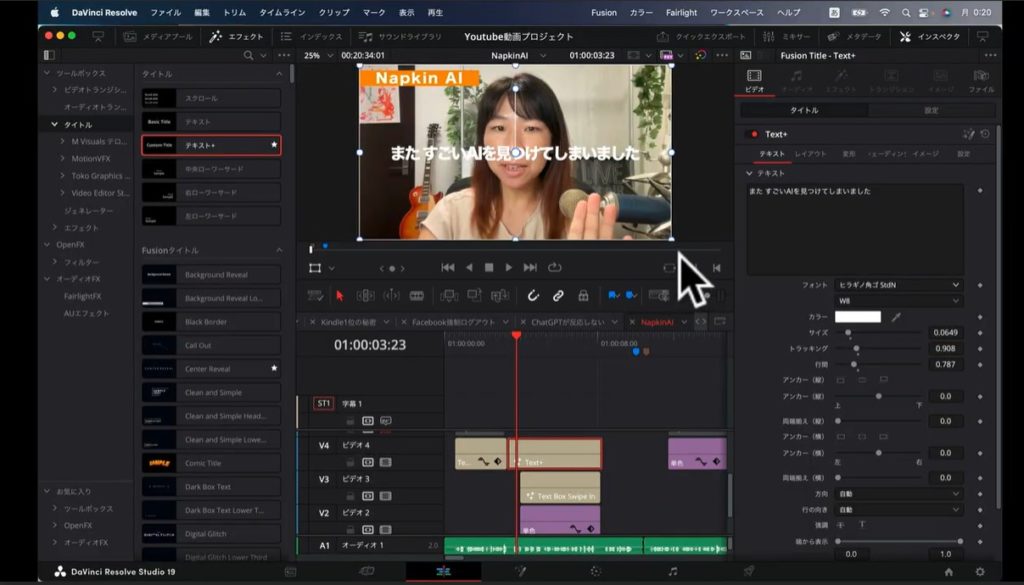This screenshot has height=585, width=1024.
Task: Open the ヒラギノ角ゴ StdN font dropdown
Action: 898,285
